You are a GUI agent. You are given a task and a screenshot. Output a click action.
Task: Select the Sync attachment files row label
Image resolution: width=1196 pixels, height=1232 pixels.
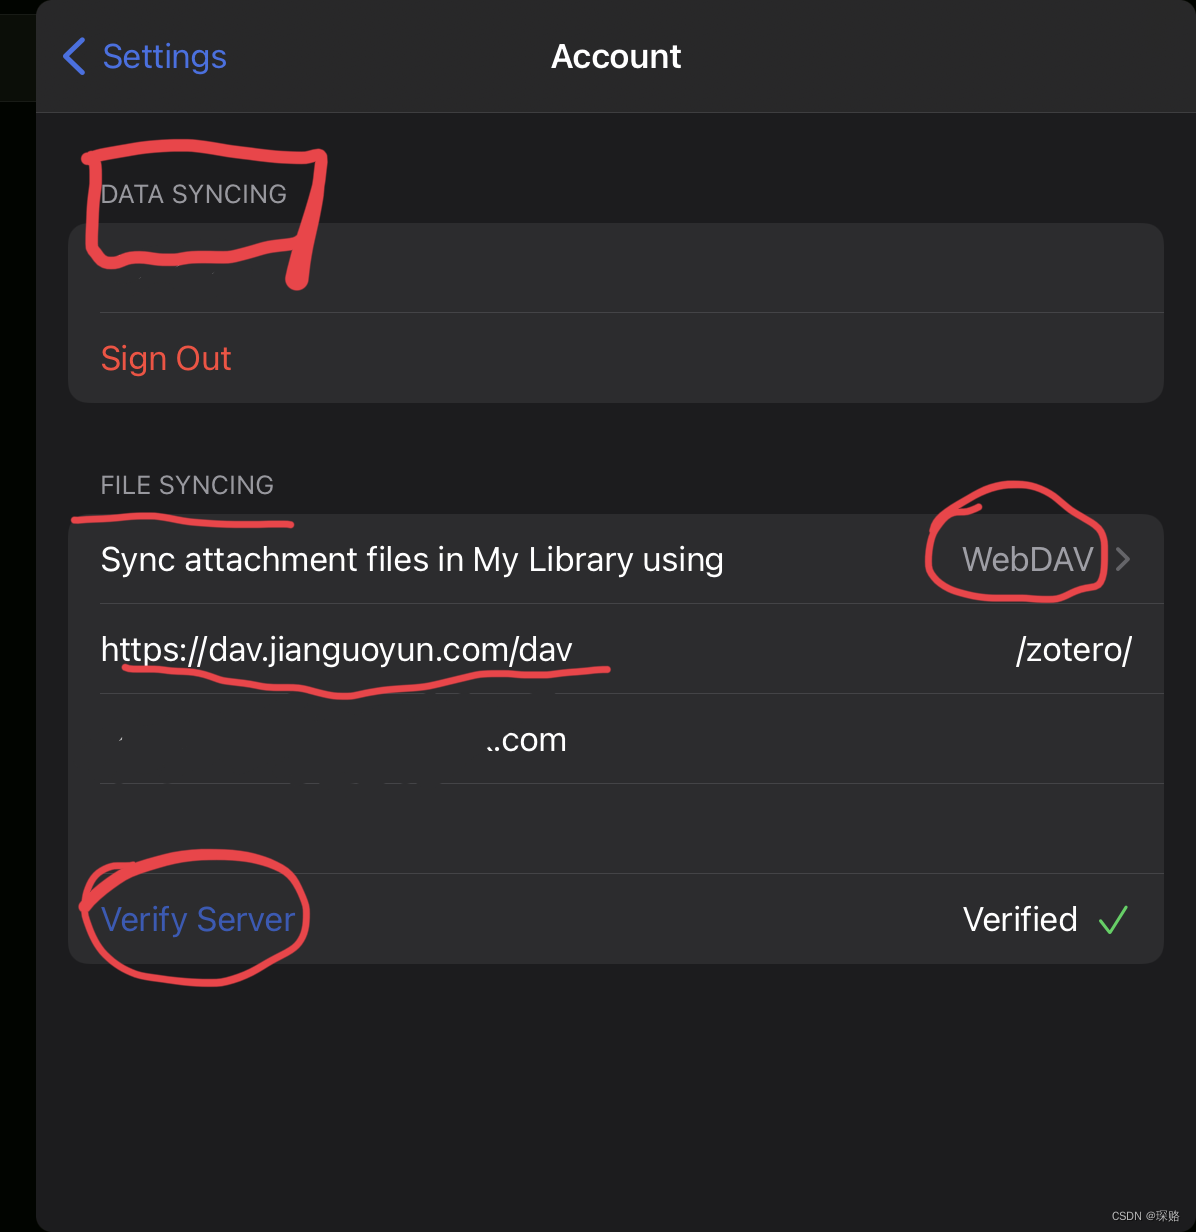[x=412, y=559]
